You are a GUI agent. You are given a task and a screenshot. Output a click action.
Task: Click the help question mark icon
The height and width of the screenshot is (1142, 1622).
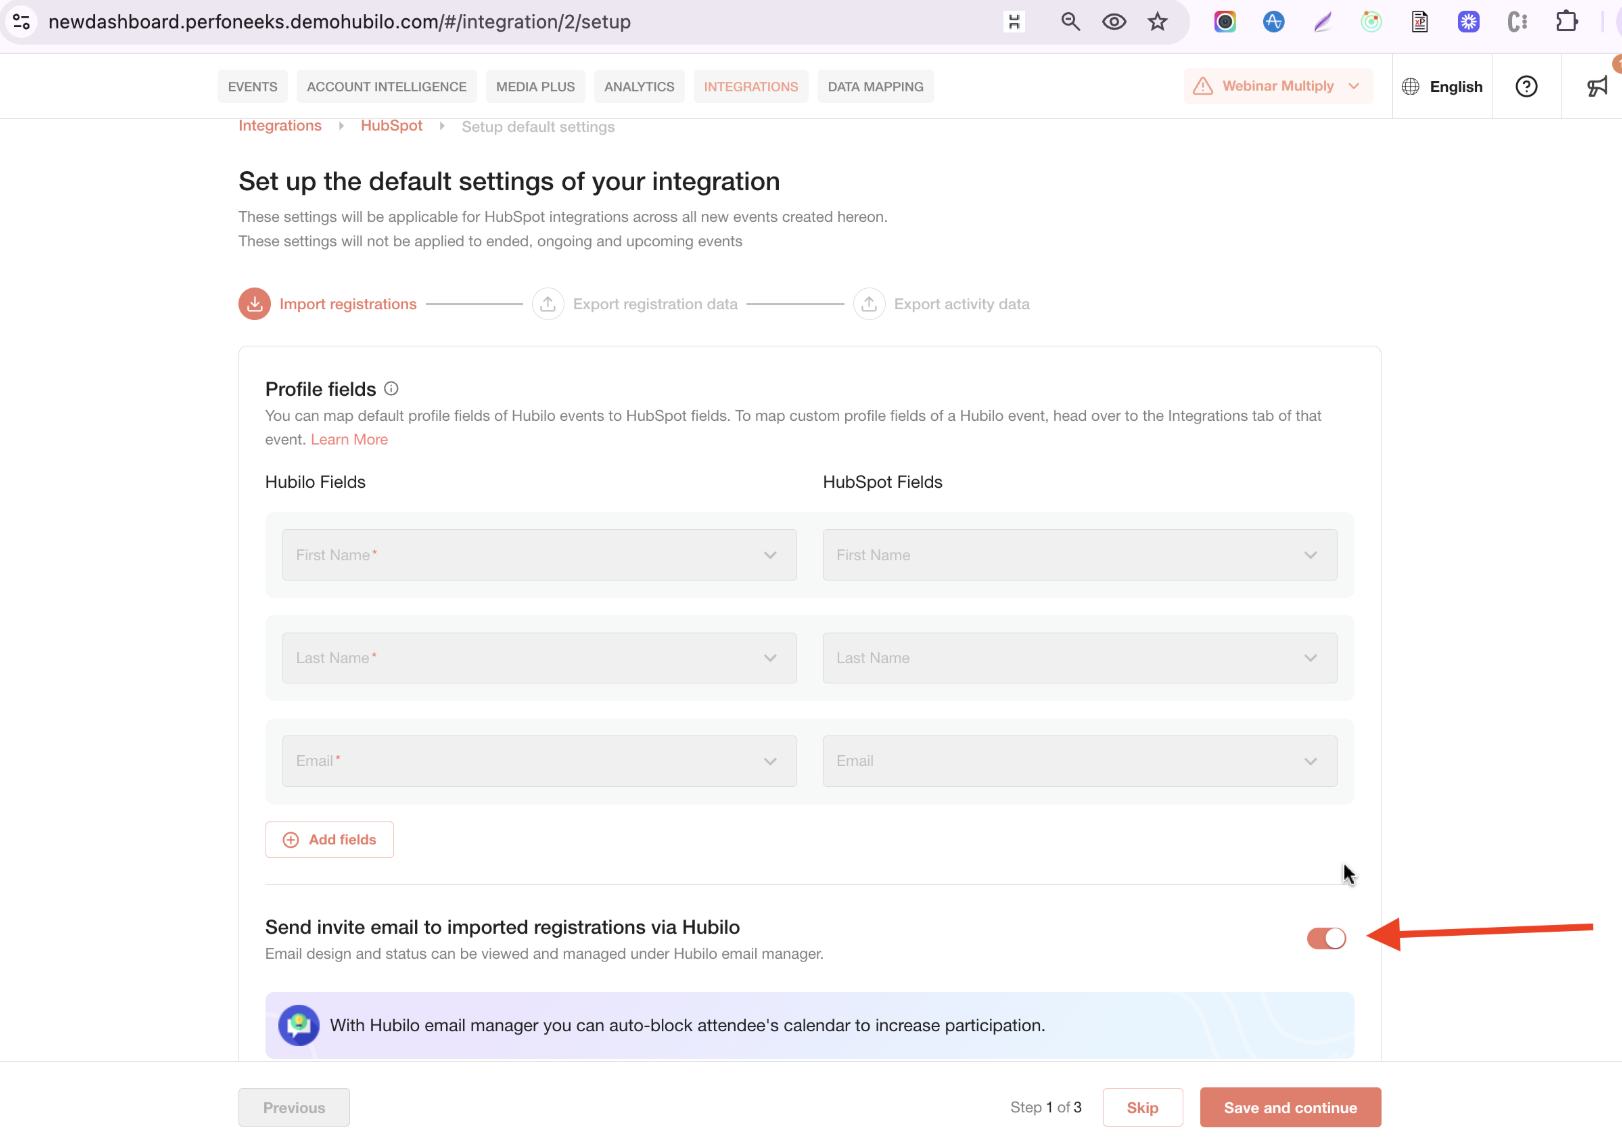[1526, 86]
